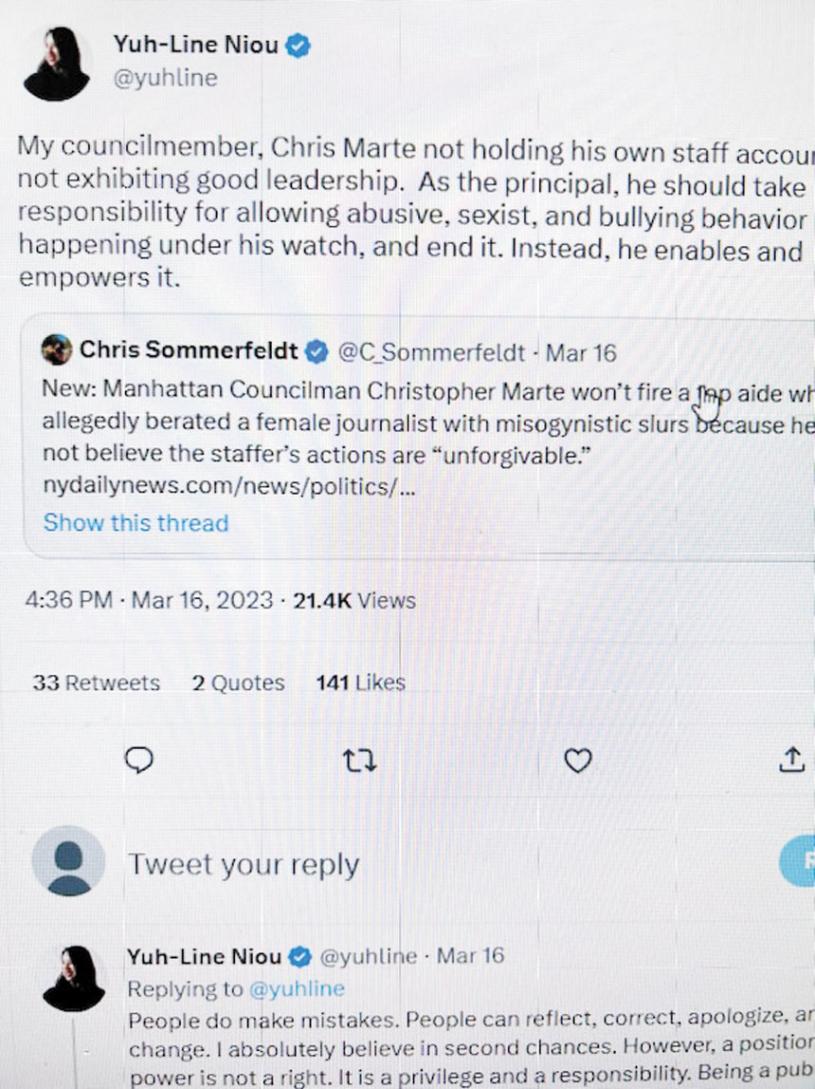Click Yuh-Line Niou's verified badge in header
Image resolution: width=815 pixels, height=1089 pixels.
click(298, 45)
